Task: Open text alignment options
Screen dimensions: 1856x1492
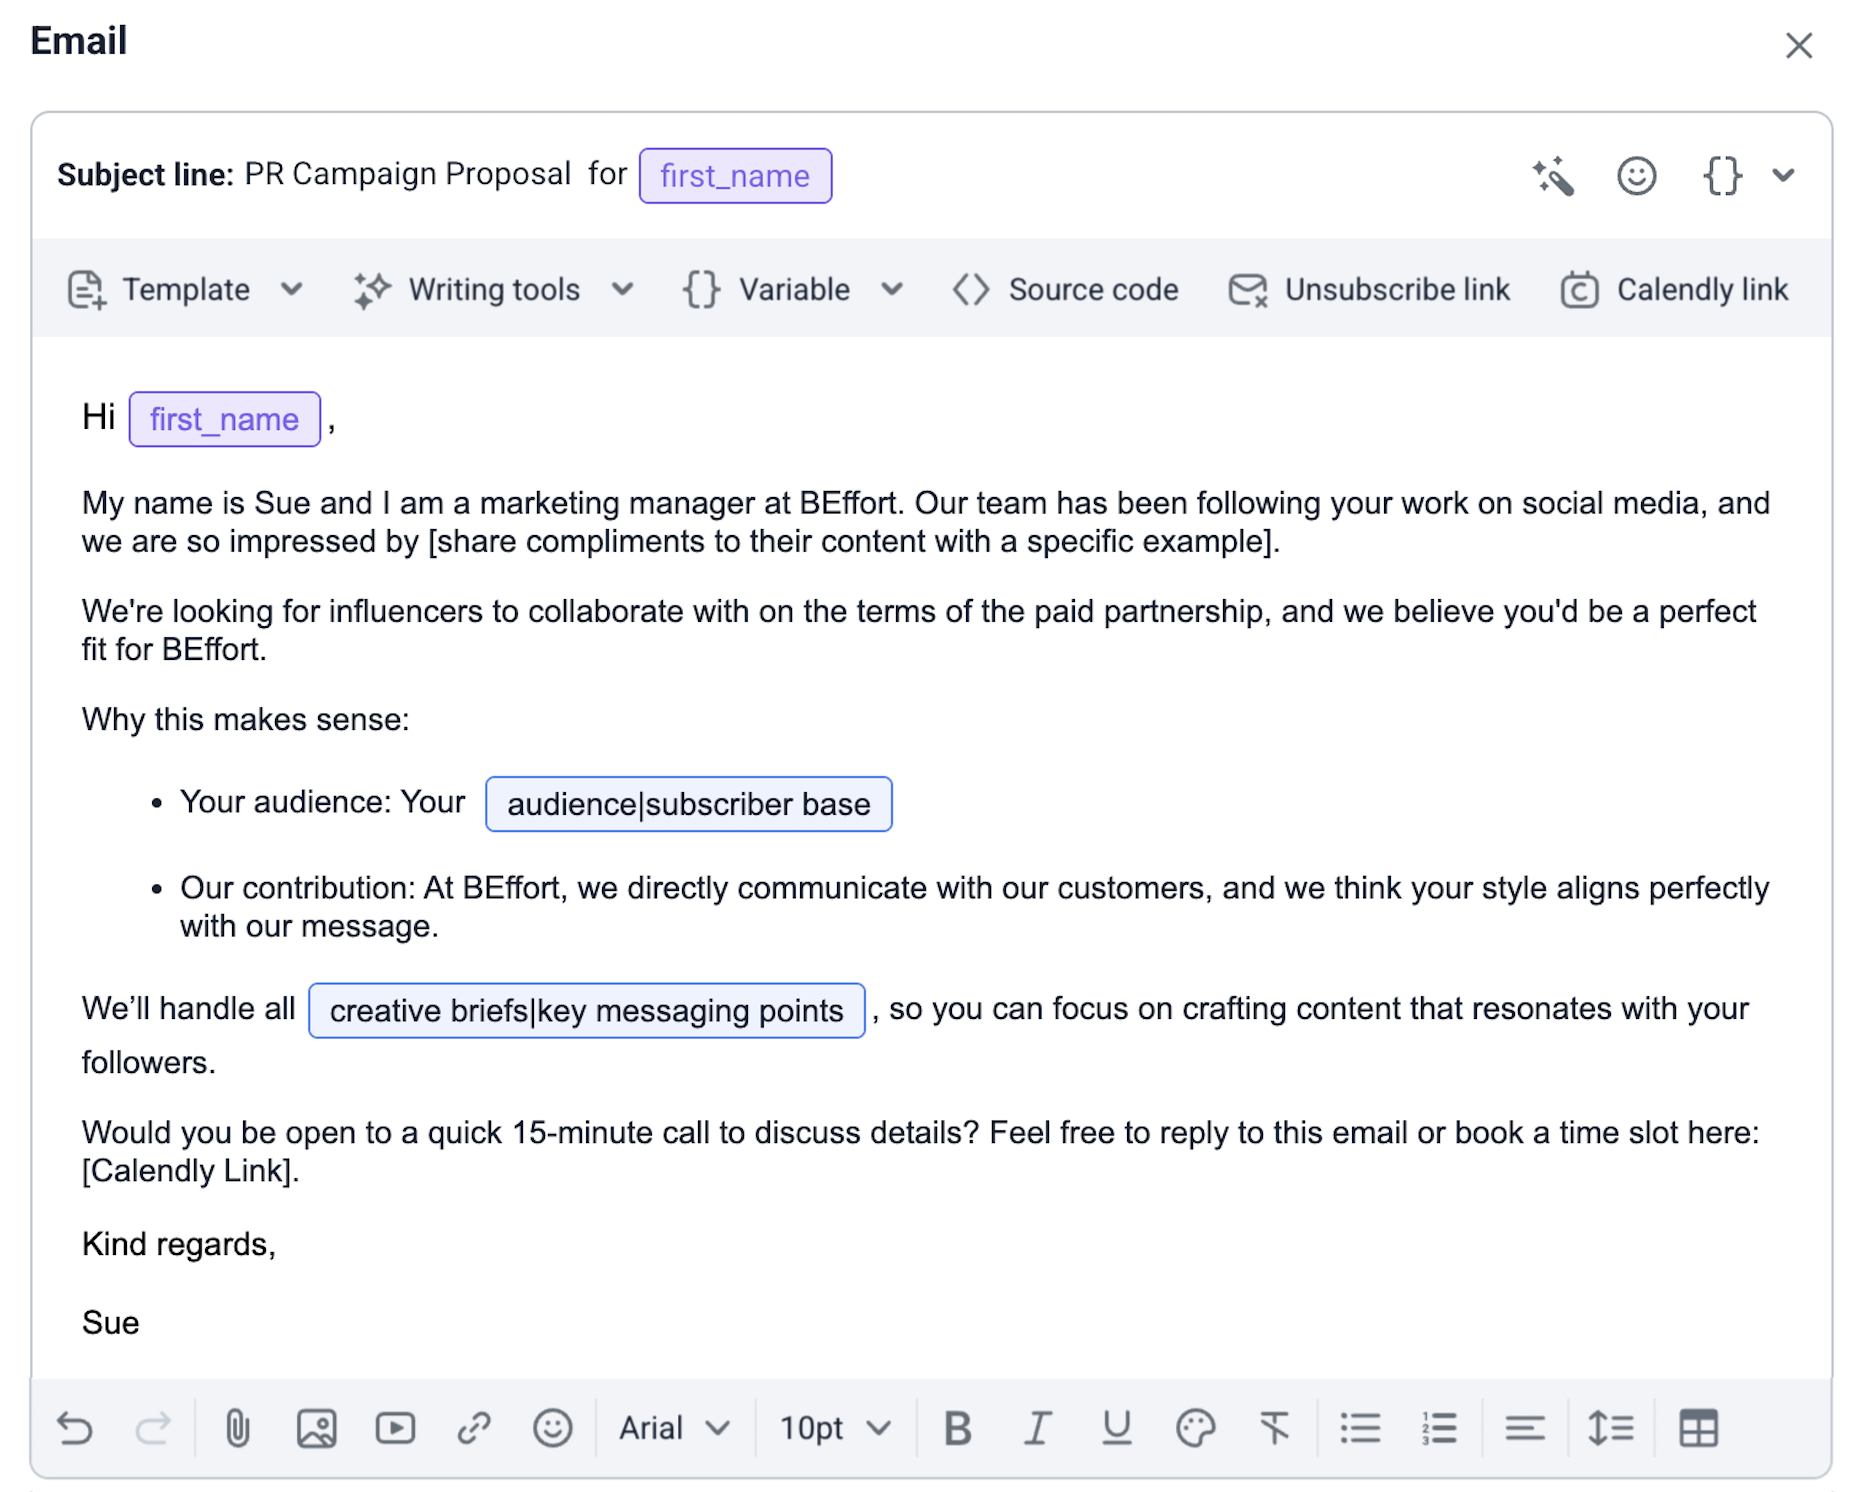Action: [x=1525, y=1428]
